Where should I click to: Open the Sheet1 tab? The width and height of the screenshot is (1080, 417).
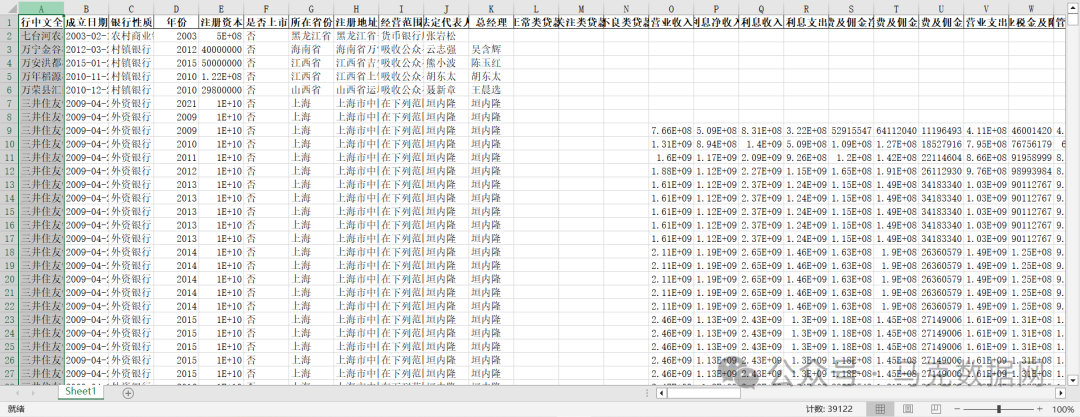(x=81, y=391)
